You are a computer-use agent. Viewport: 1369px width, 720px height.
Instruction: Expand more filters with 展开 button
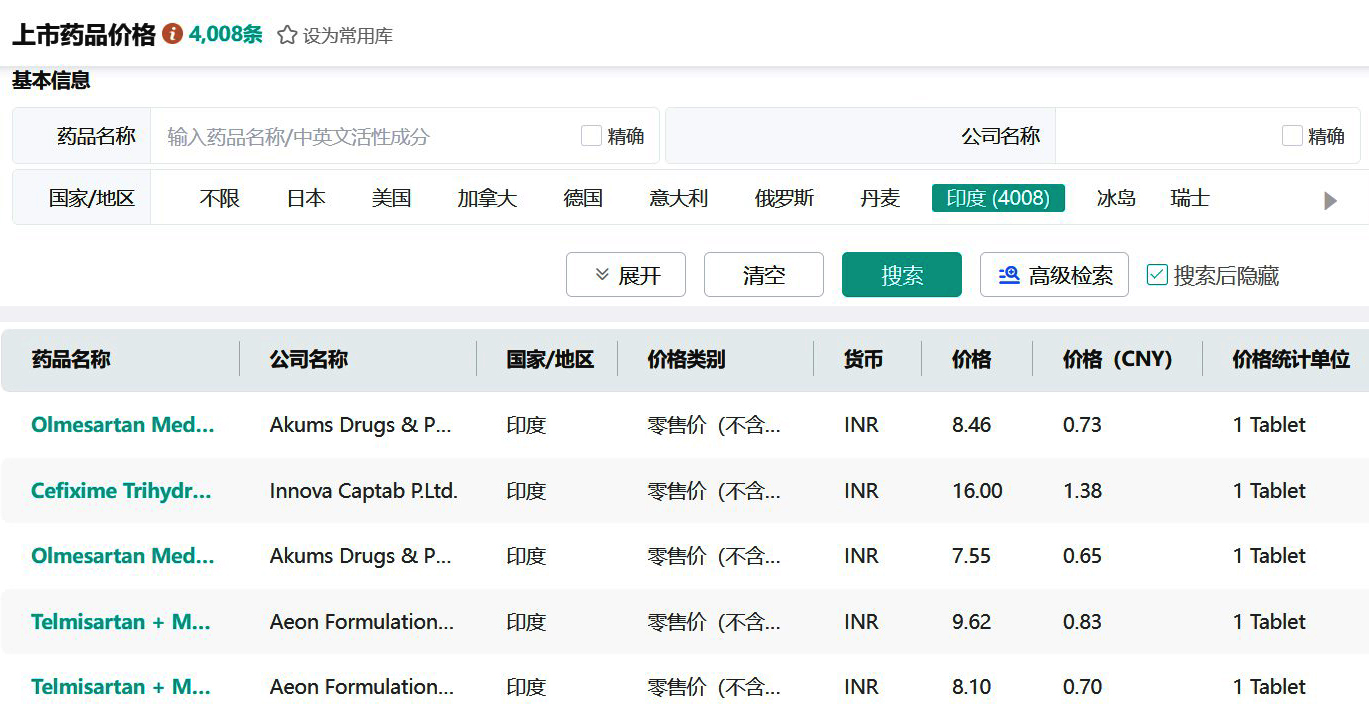pos(626,275)
